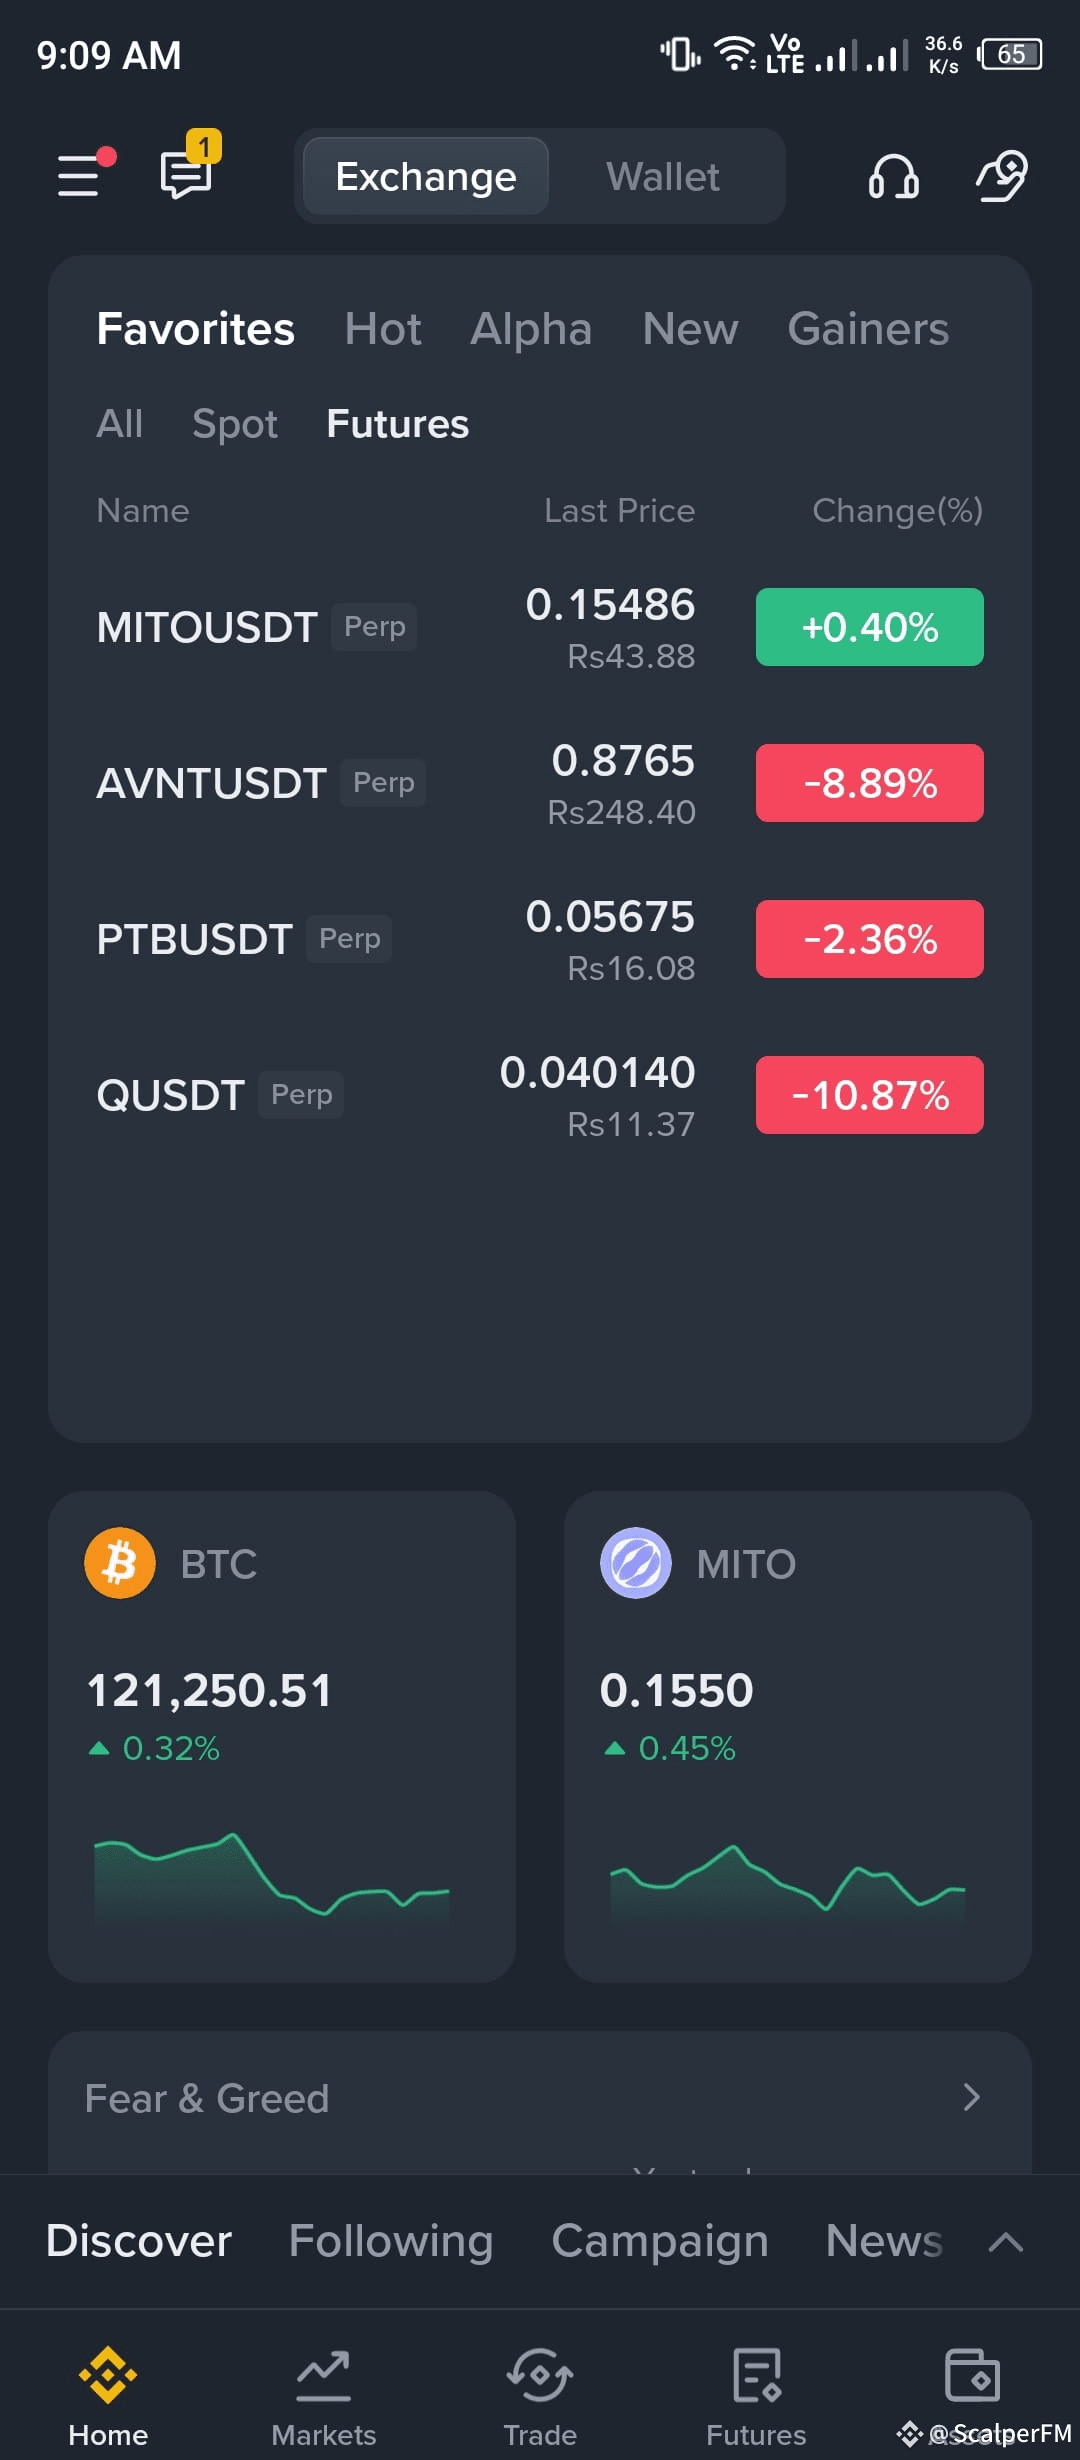Tap the -10.87% change badge

click(x=869, y=1095)
